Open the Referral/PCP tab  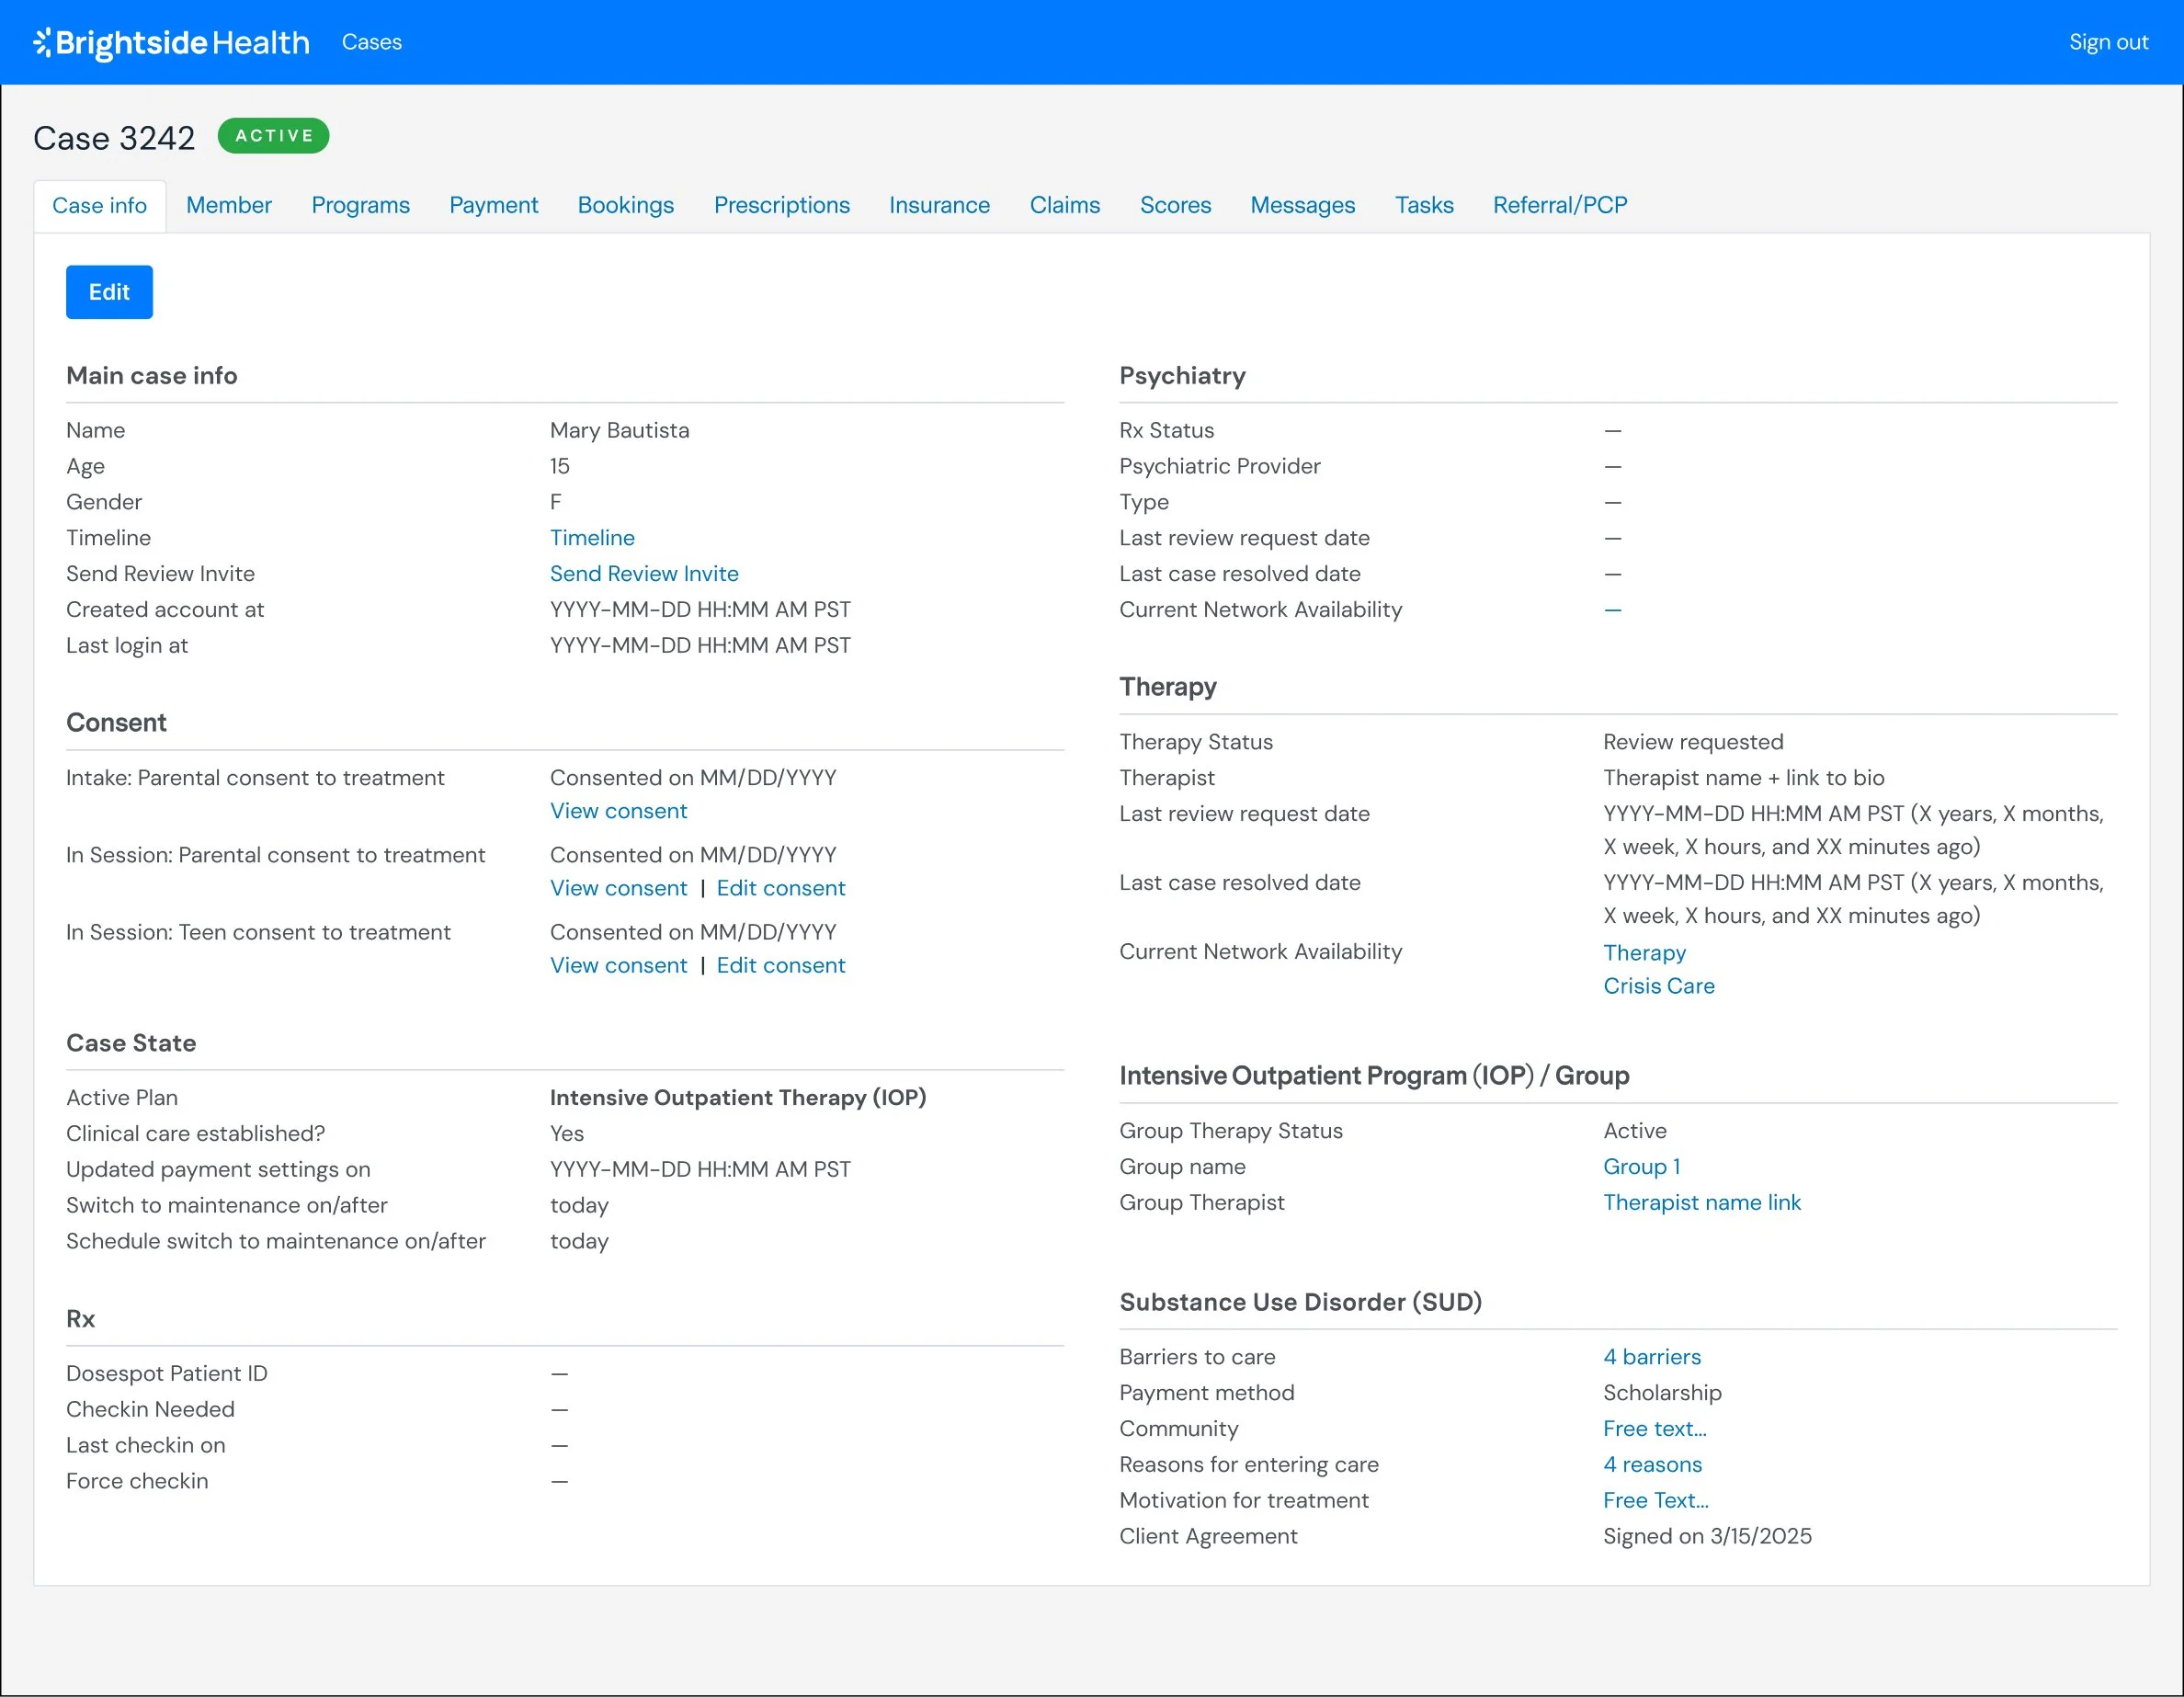pos(1559,205)
